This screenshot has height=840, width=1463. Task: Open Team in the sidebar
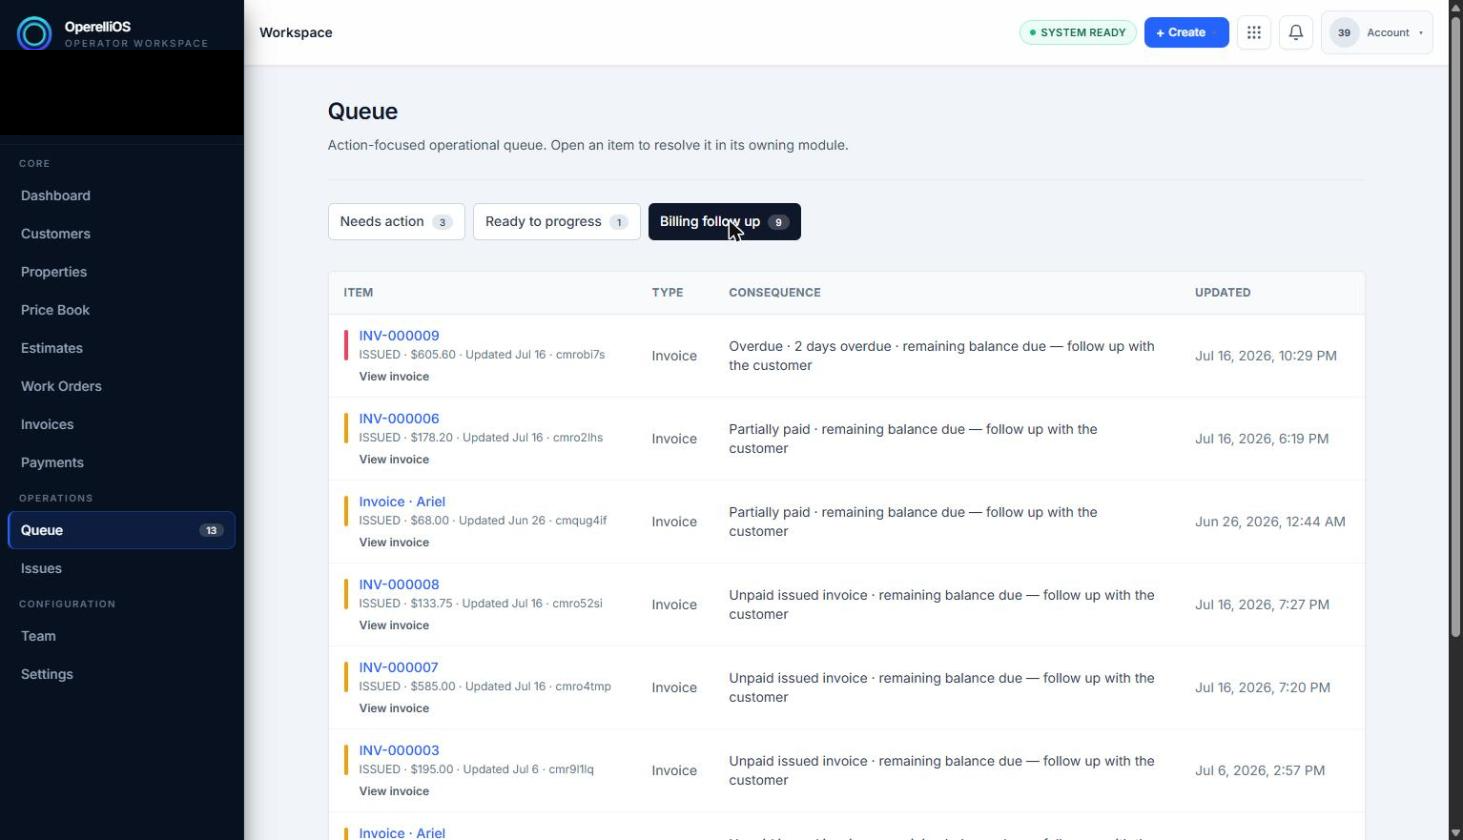pyautogui.click(x=121, y=636)
